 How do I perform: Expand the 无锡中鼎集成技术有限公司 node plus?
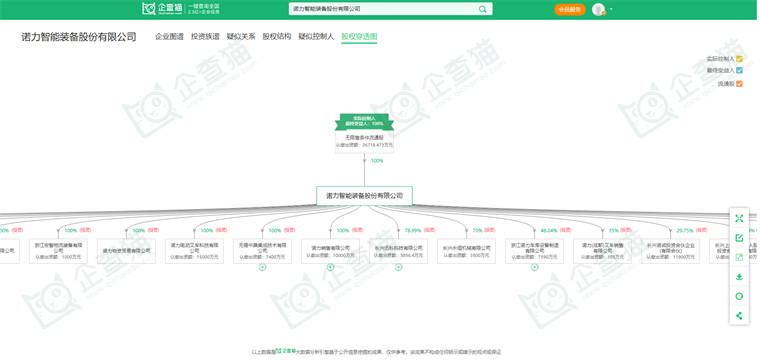click(262, 267)
